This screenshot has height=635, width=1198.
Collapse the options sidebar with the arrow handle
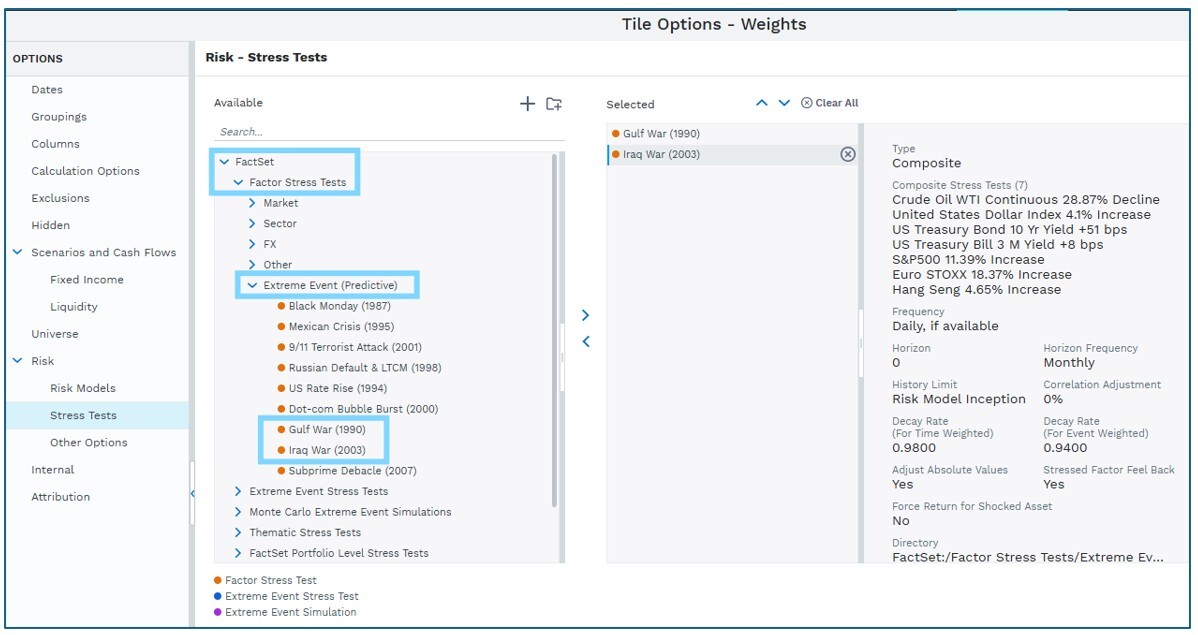(x=192, y=493)
